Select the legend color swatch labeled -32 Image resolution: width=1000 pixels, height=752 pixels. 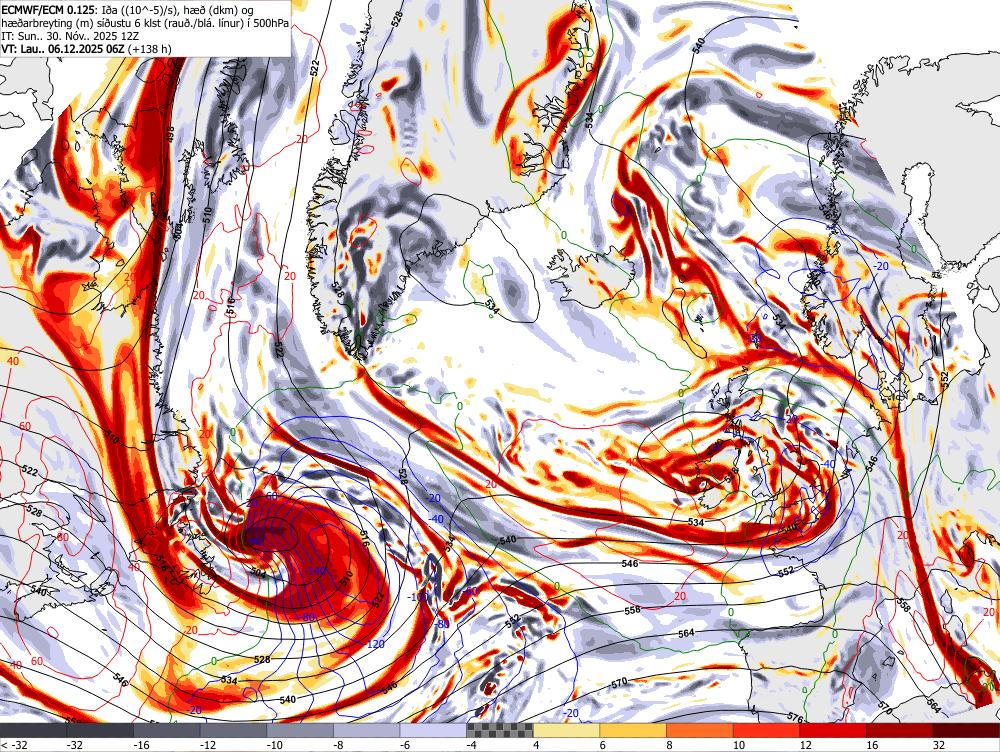coord(100,730)
